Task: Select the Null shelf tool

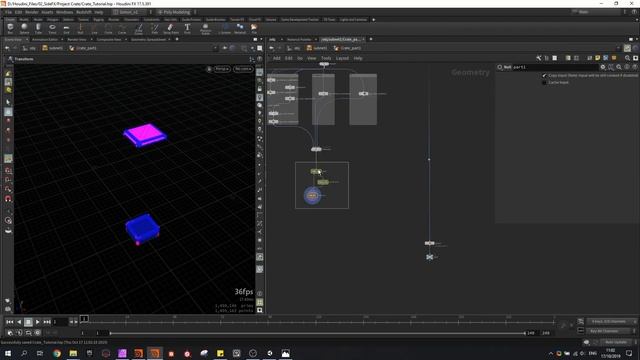Action: [80, 28]
